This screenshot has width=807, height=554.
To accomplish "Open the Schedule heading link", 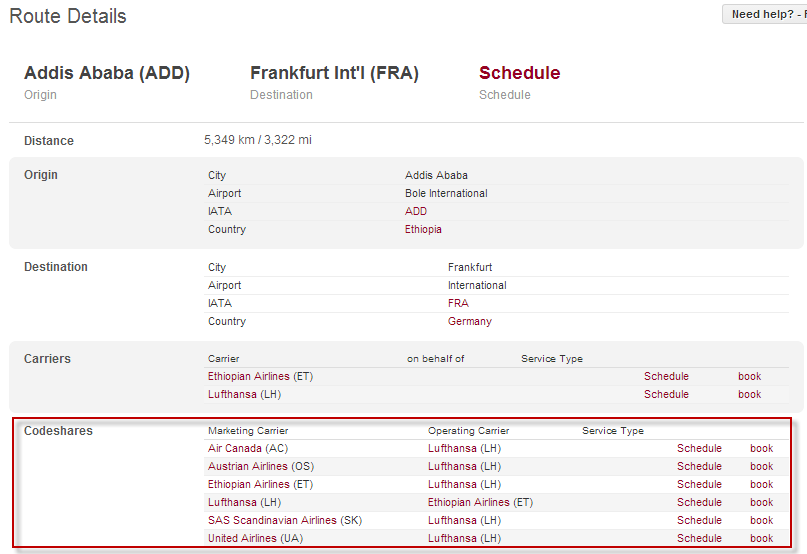I will [519, 73].
